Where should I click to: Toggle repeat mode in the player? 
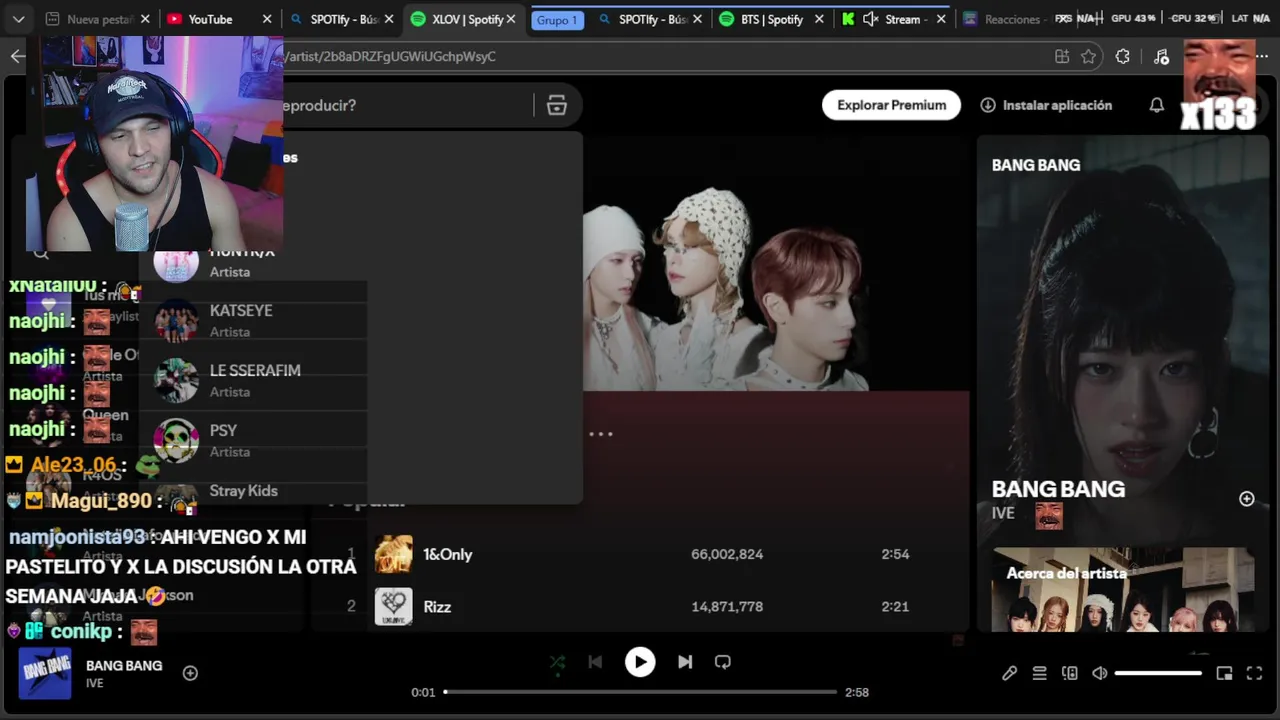tap(723, 662)
